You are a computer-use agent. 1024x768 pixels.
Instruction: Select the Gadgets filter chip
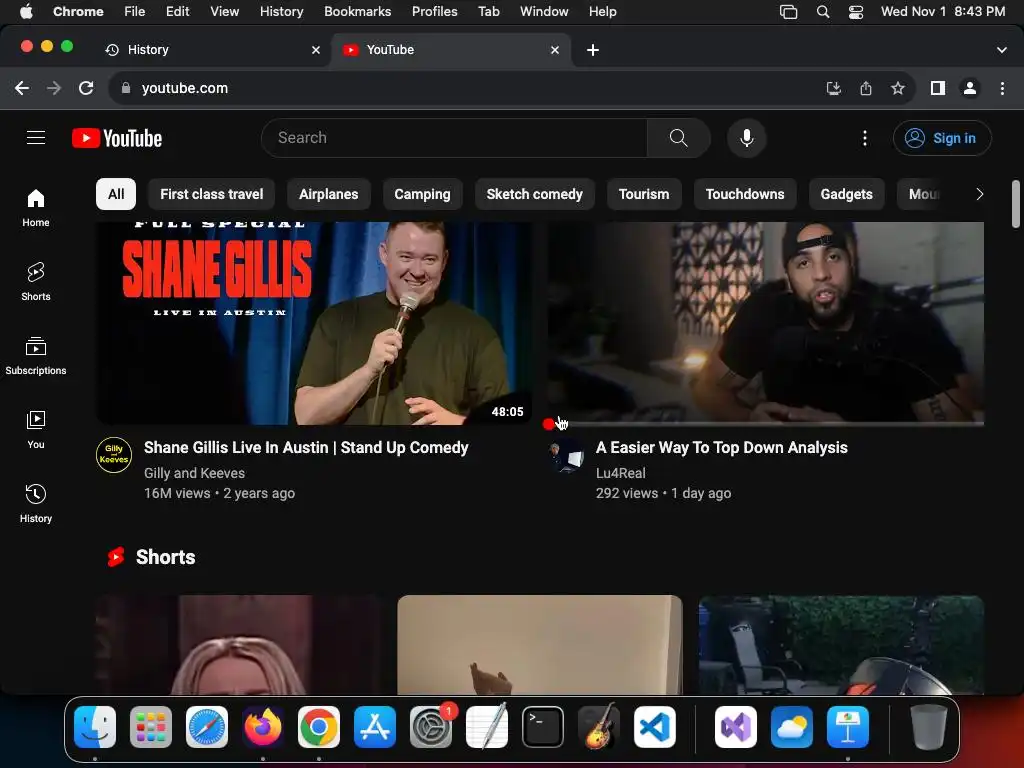coord(846,194)
